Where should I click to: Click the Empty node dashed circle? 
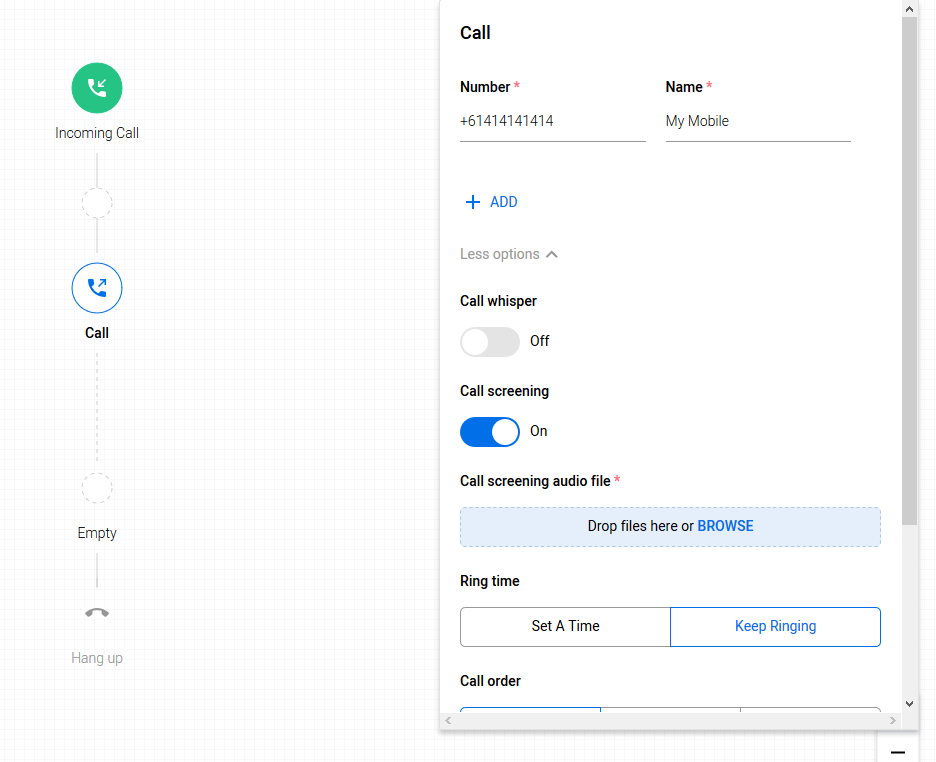(x=97, y=488)
